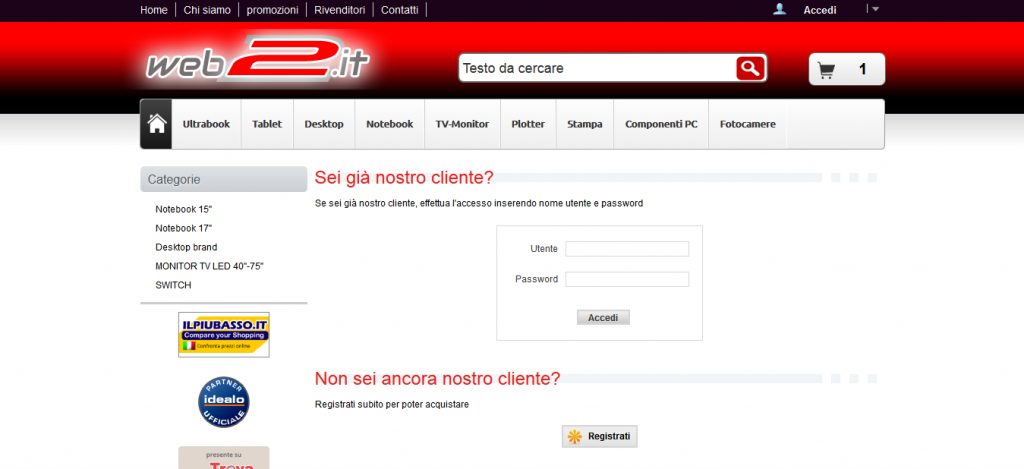Click the web2.it logo
1024x469 pixels.
point(257,61)
